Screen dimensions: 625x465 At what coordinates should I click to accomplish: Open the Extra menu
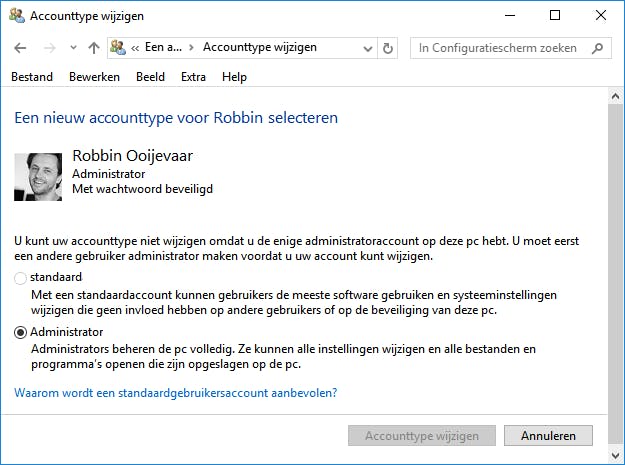coord(193,77)
